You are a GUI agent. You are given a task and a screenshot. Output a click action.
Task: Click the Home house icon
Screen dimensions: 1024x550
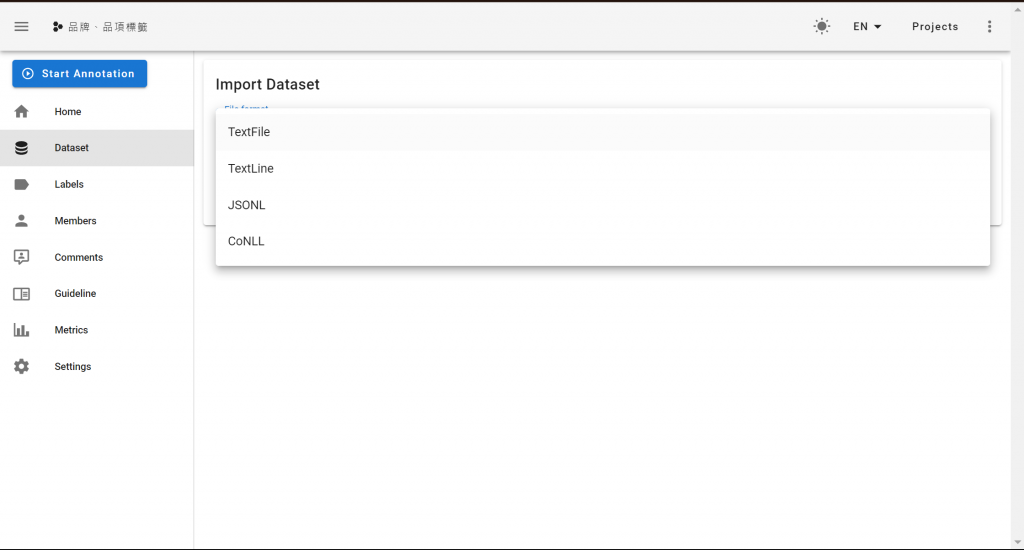tap(22, 112)
